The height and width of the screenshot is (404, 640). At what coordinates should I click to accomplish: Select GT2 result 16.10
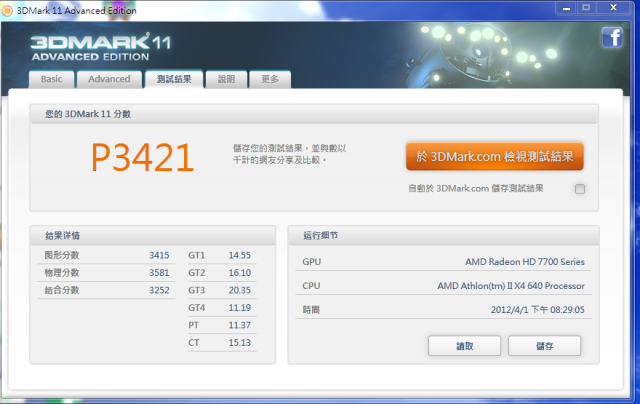(240, 273)
